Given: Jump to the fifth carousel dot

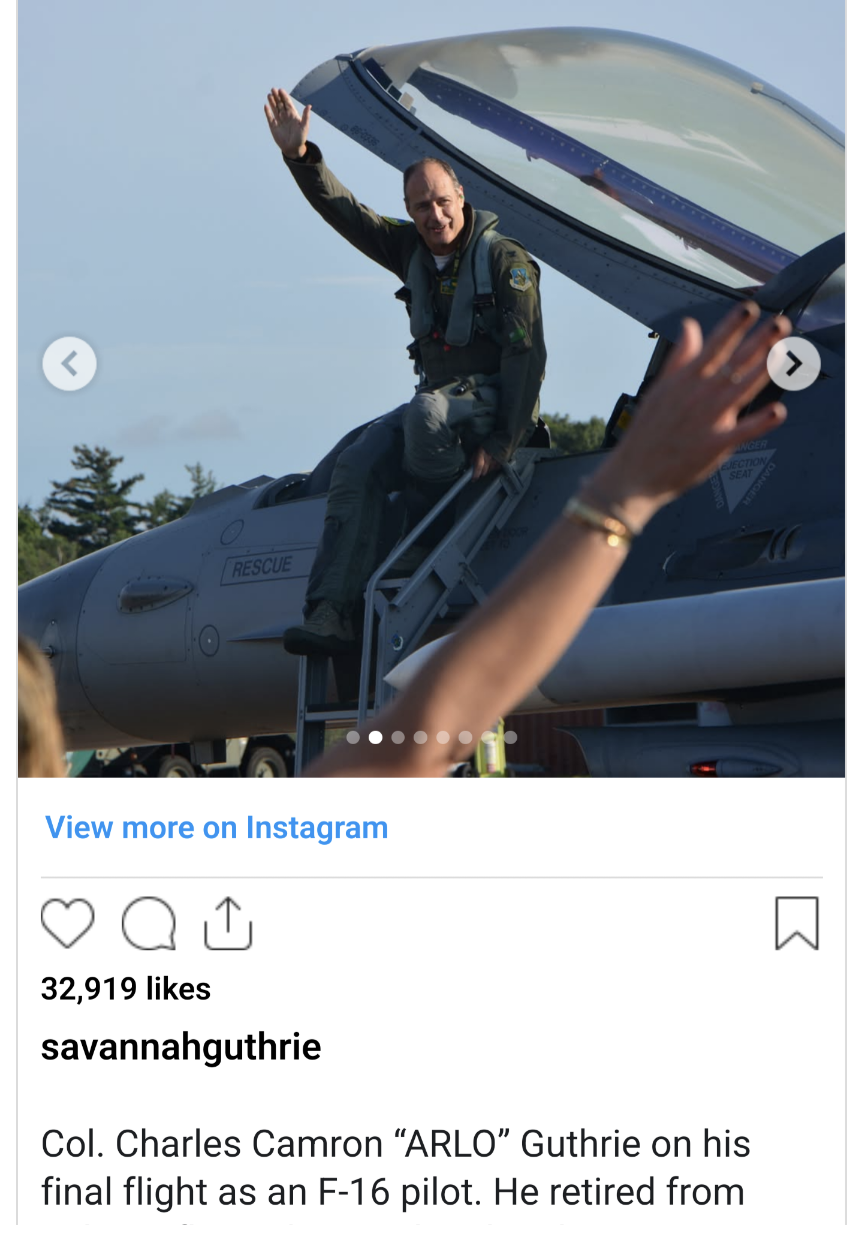Looking at the screenshot, I should pyautogui.click(x=443, y=737).
